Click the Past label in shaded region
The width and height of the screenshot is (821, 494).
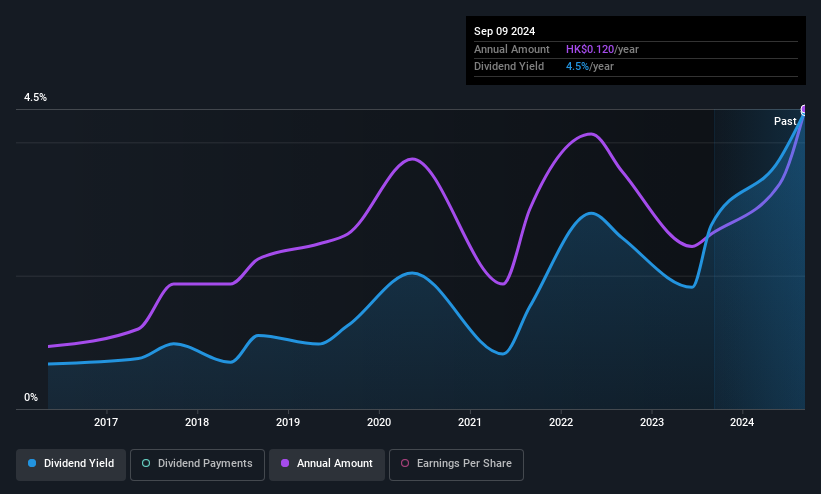tap(785, 122)
